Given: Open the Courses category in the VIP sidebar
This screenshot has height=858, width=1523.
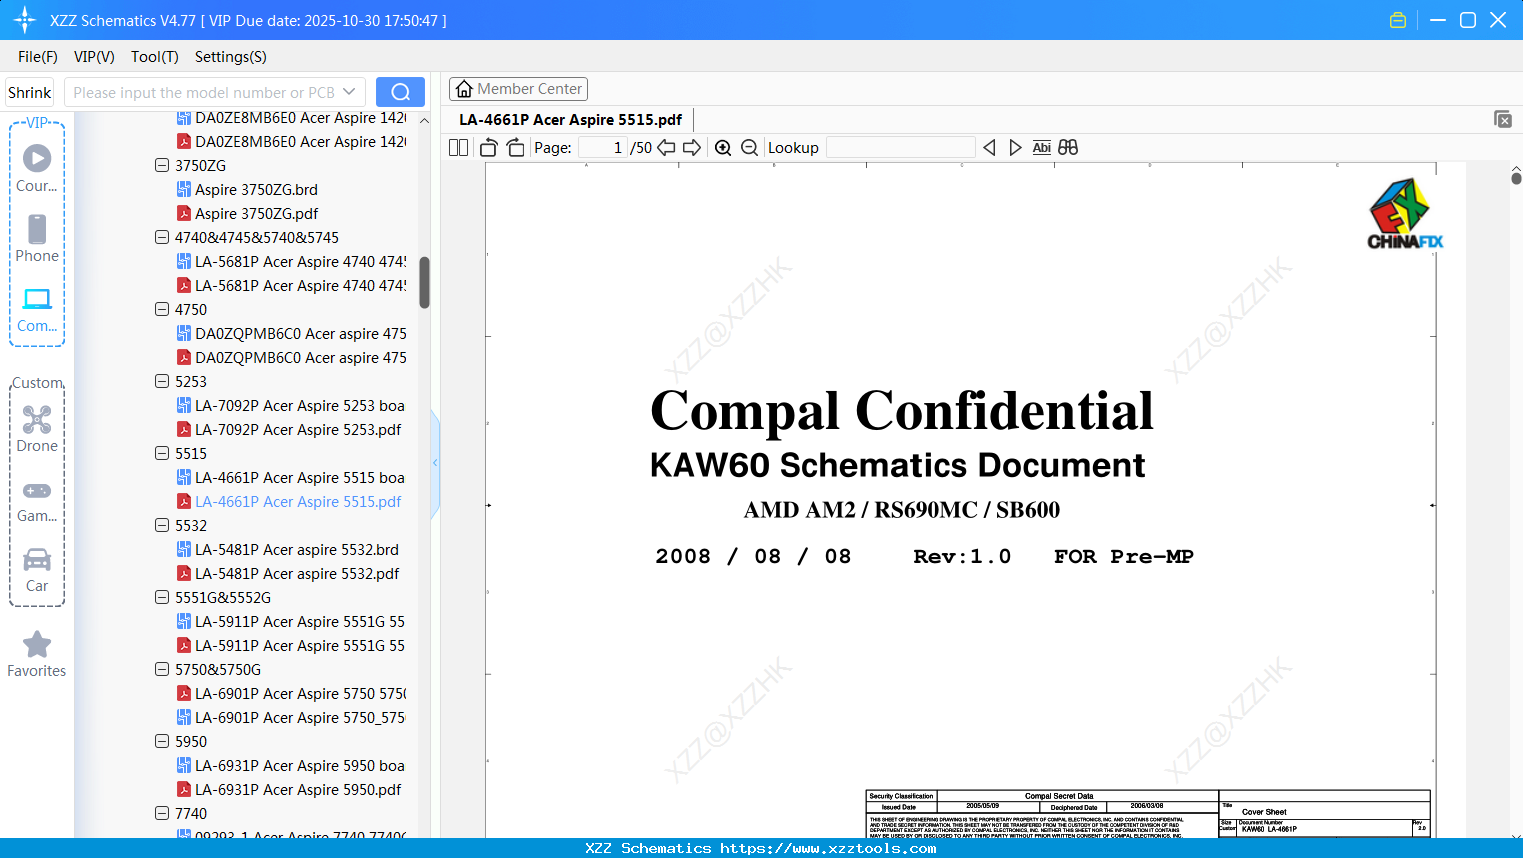Looking at the screenshot, I should point(37,168).
